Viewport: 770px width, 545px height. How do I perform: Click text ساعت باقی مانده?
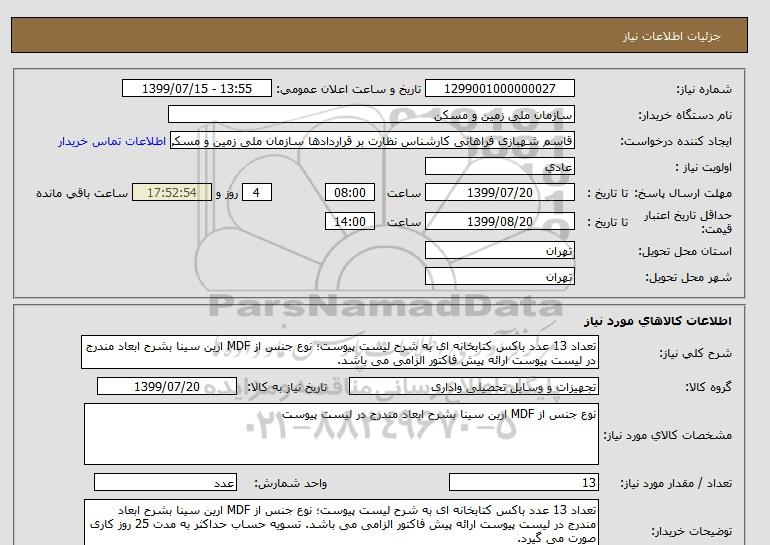[82, 193]
